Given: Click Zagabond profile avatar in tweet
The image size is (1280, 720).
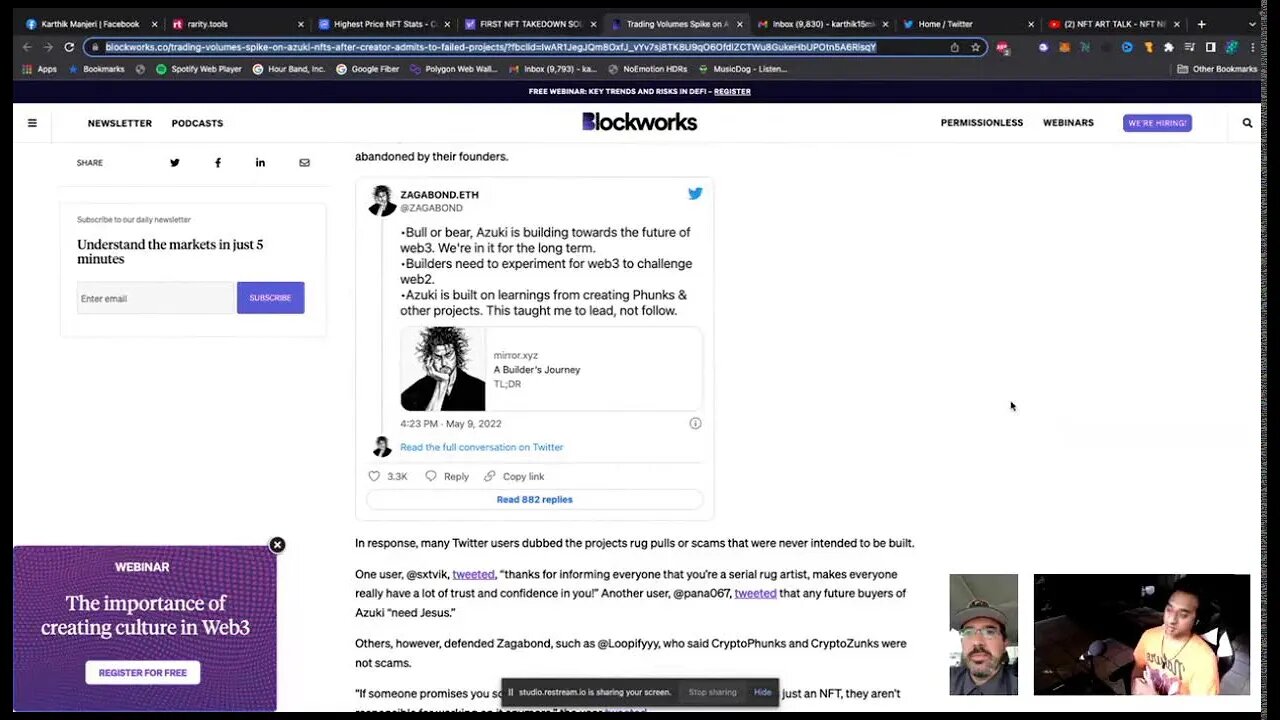Looking at the screenshot, I should pos(382,200).
